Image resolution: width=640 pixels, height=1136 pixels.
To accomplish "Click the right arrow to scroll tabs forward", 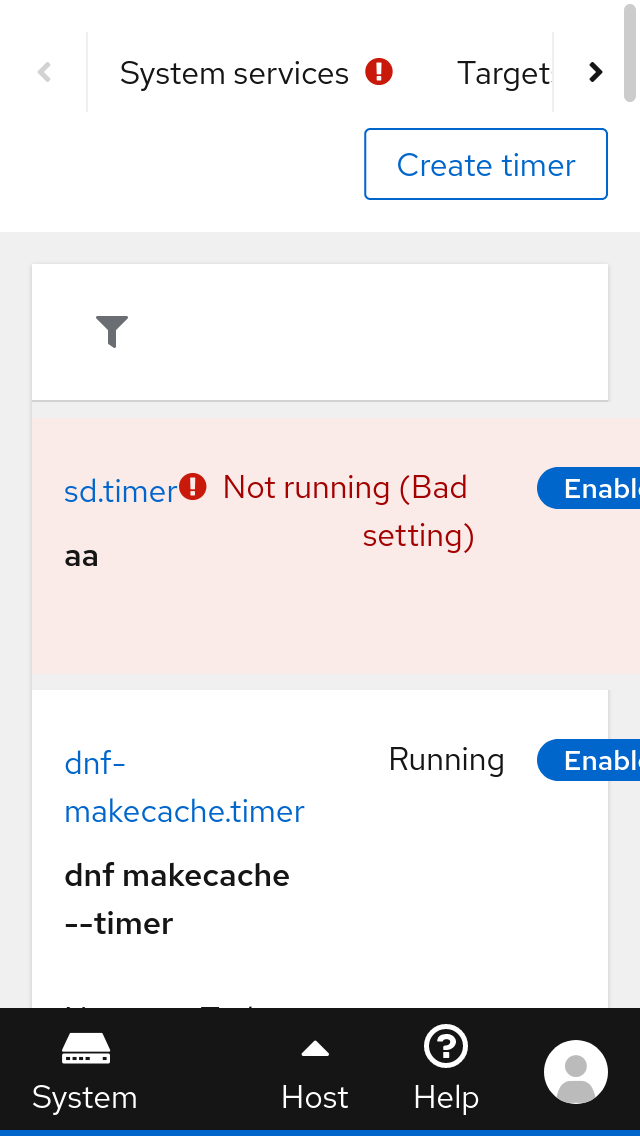I will [x=595, y=72].
